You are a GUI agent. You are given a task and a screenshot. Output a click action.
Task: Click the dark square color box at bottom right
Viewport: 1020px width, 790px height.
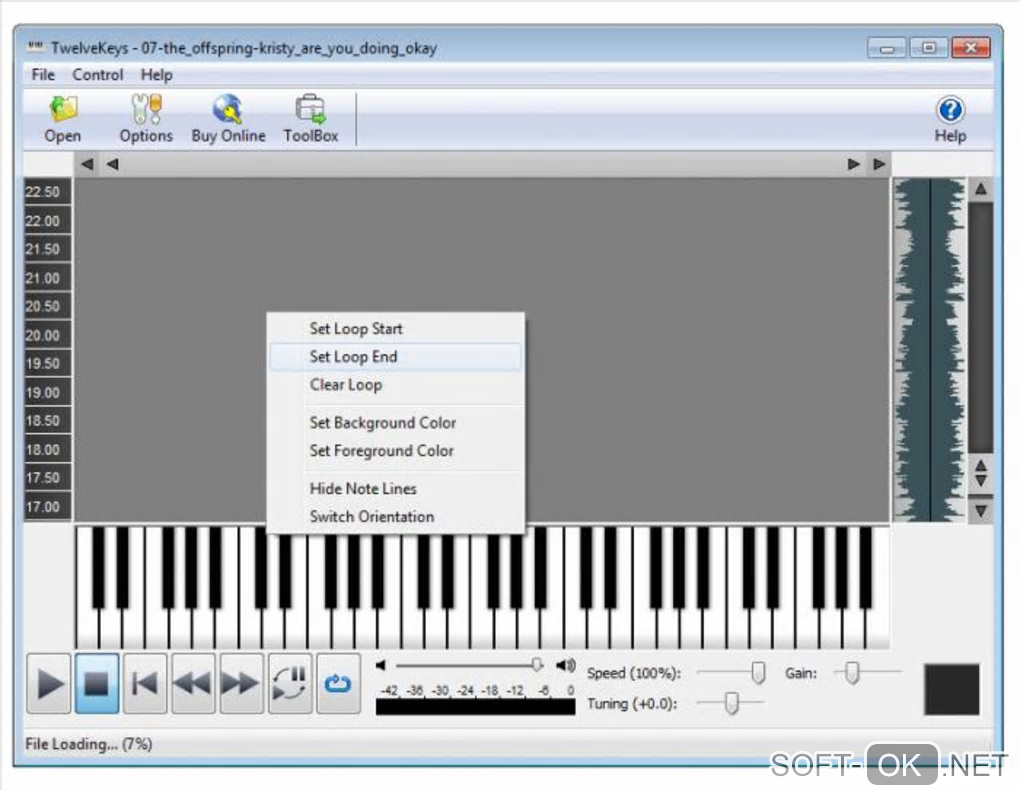tap(952, 690)
